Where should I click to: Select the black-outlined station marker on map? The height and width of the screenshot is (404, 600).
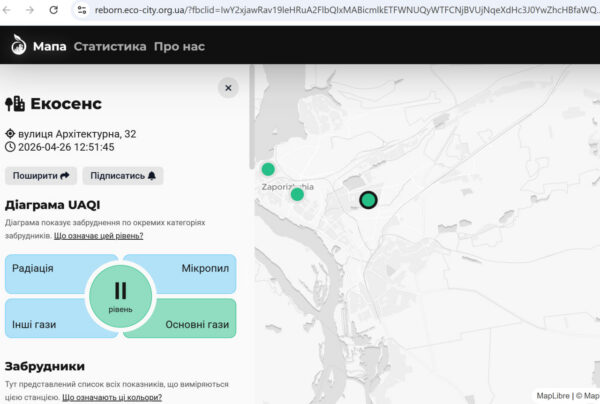tap(368, 200)
